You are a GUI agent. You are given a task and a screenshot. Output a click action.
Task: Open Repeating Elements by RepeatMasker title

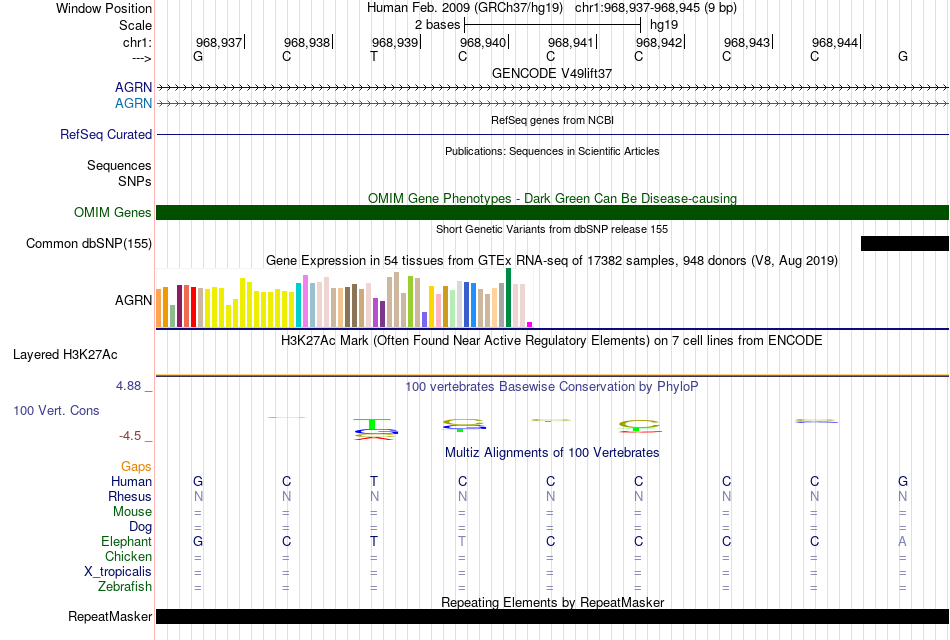pos(552,602)
